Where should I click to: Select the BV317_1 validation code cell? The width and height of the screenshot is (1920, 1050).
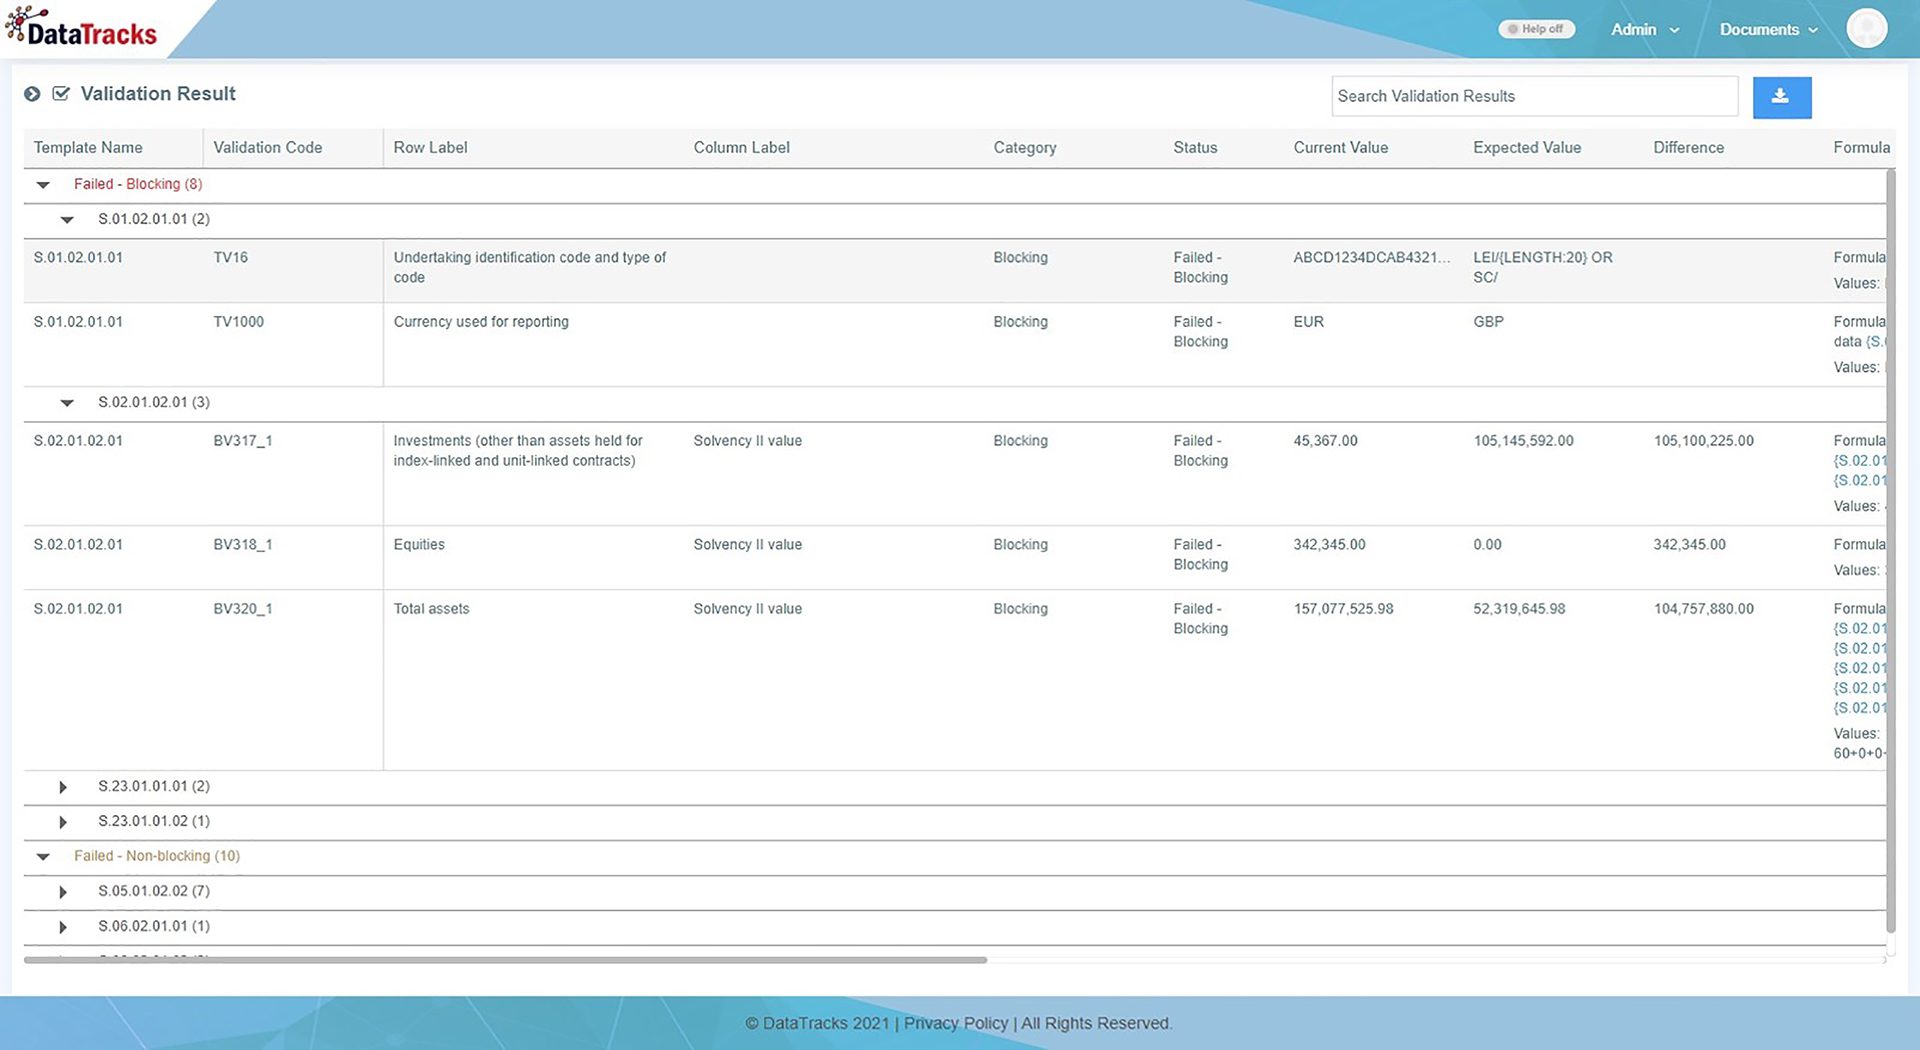click(242, 440)
